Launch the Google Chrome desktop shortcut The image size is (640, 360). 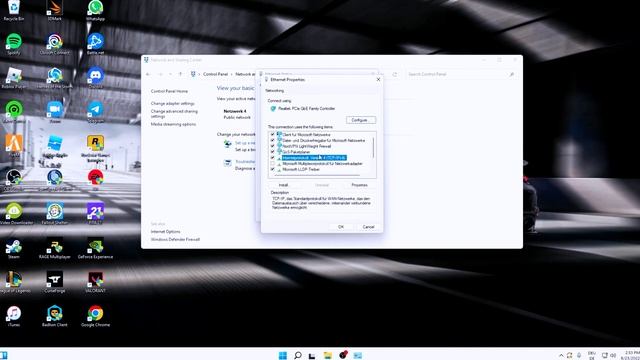tap(95, 316)
